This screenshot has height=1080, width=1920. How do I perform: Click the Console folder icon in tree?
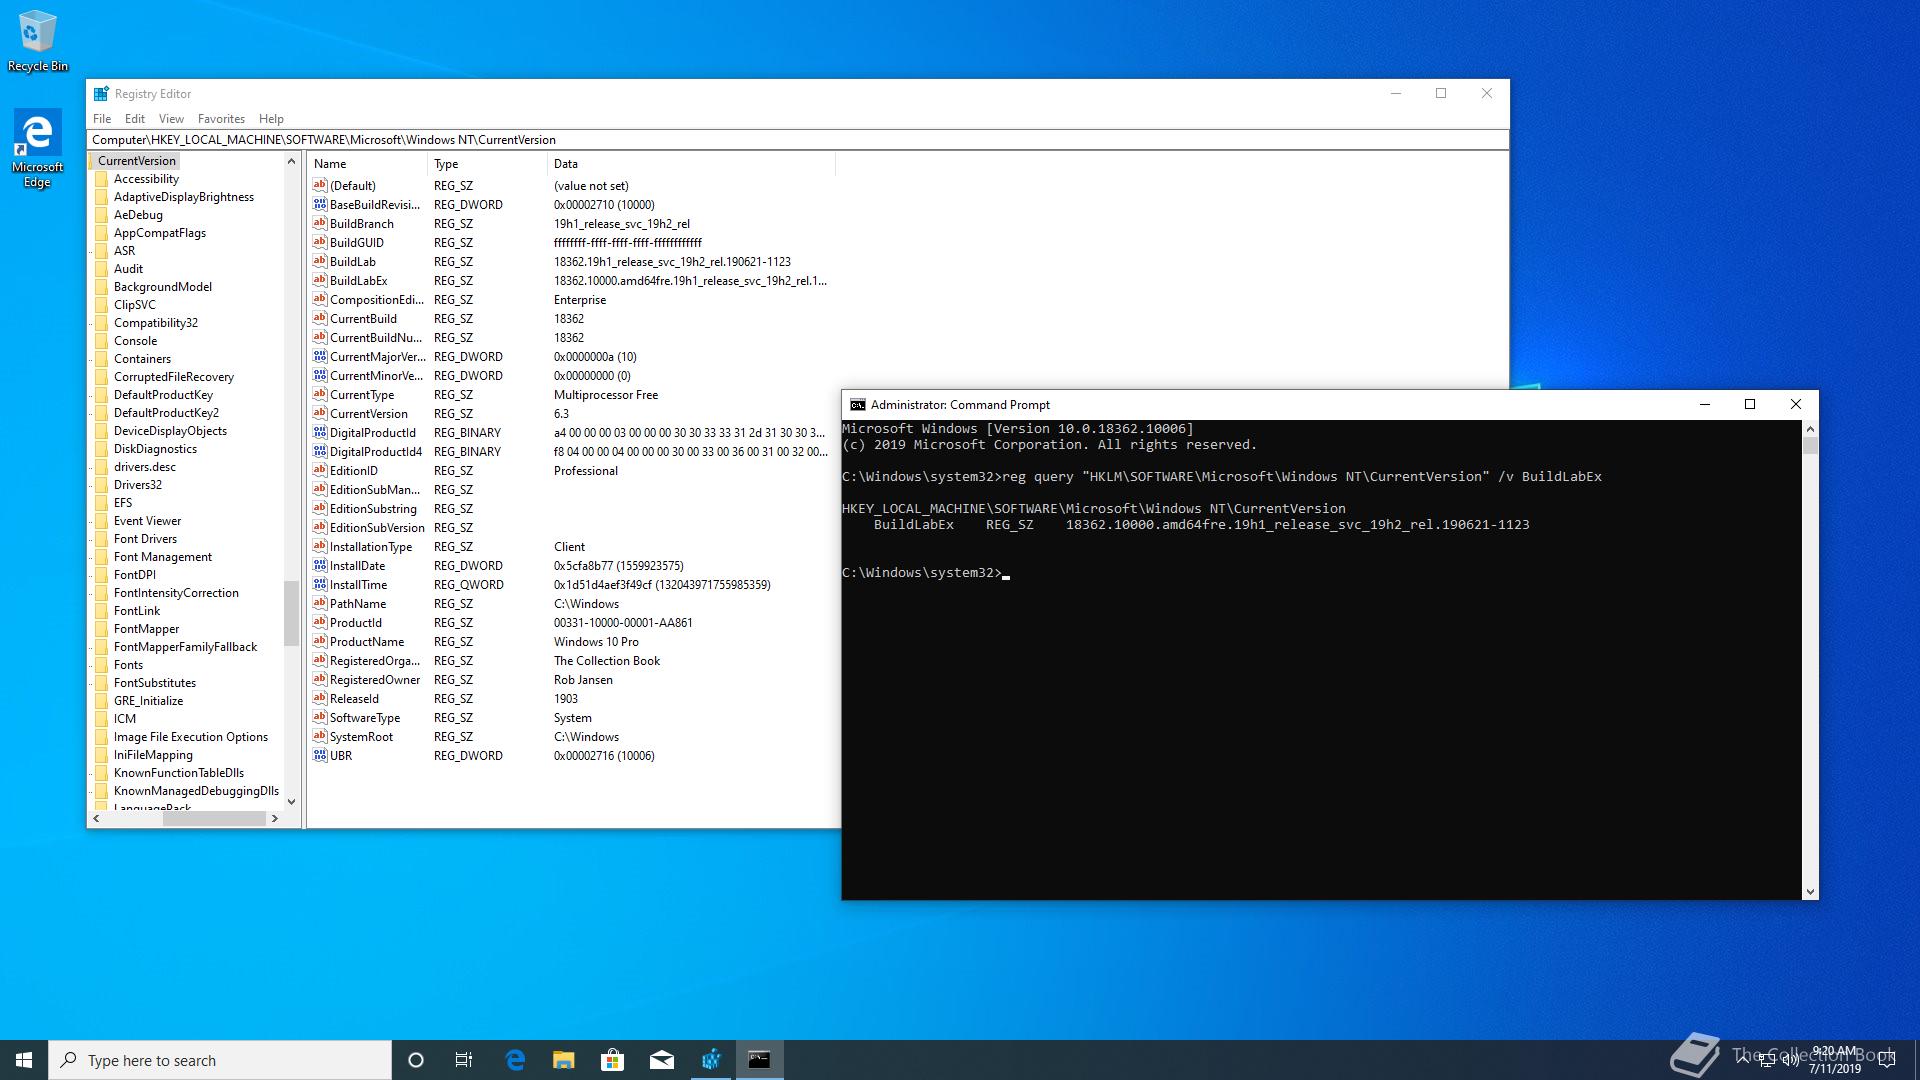click(x=101, y=341)
